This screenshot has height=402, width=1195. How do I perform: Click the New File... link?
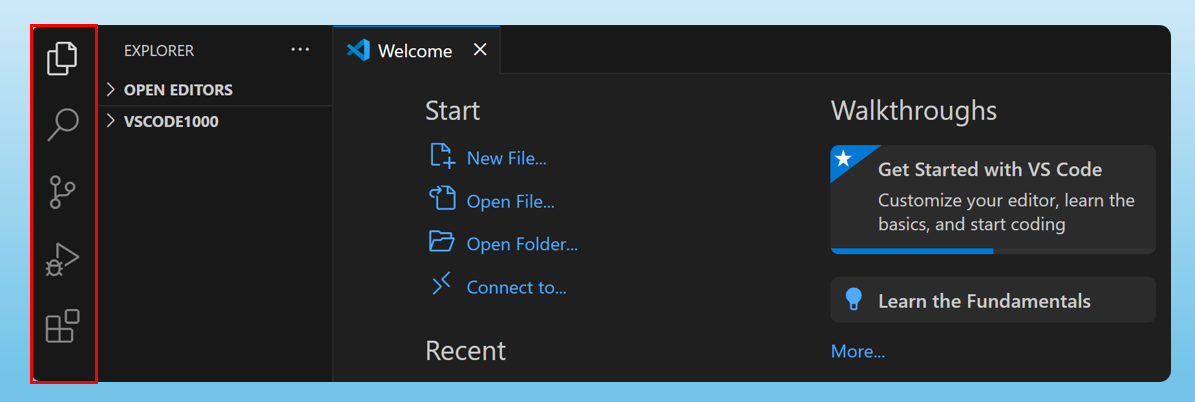(507, 159)
